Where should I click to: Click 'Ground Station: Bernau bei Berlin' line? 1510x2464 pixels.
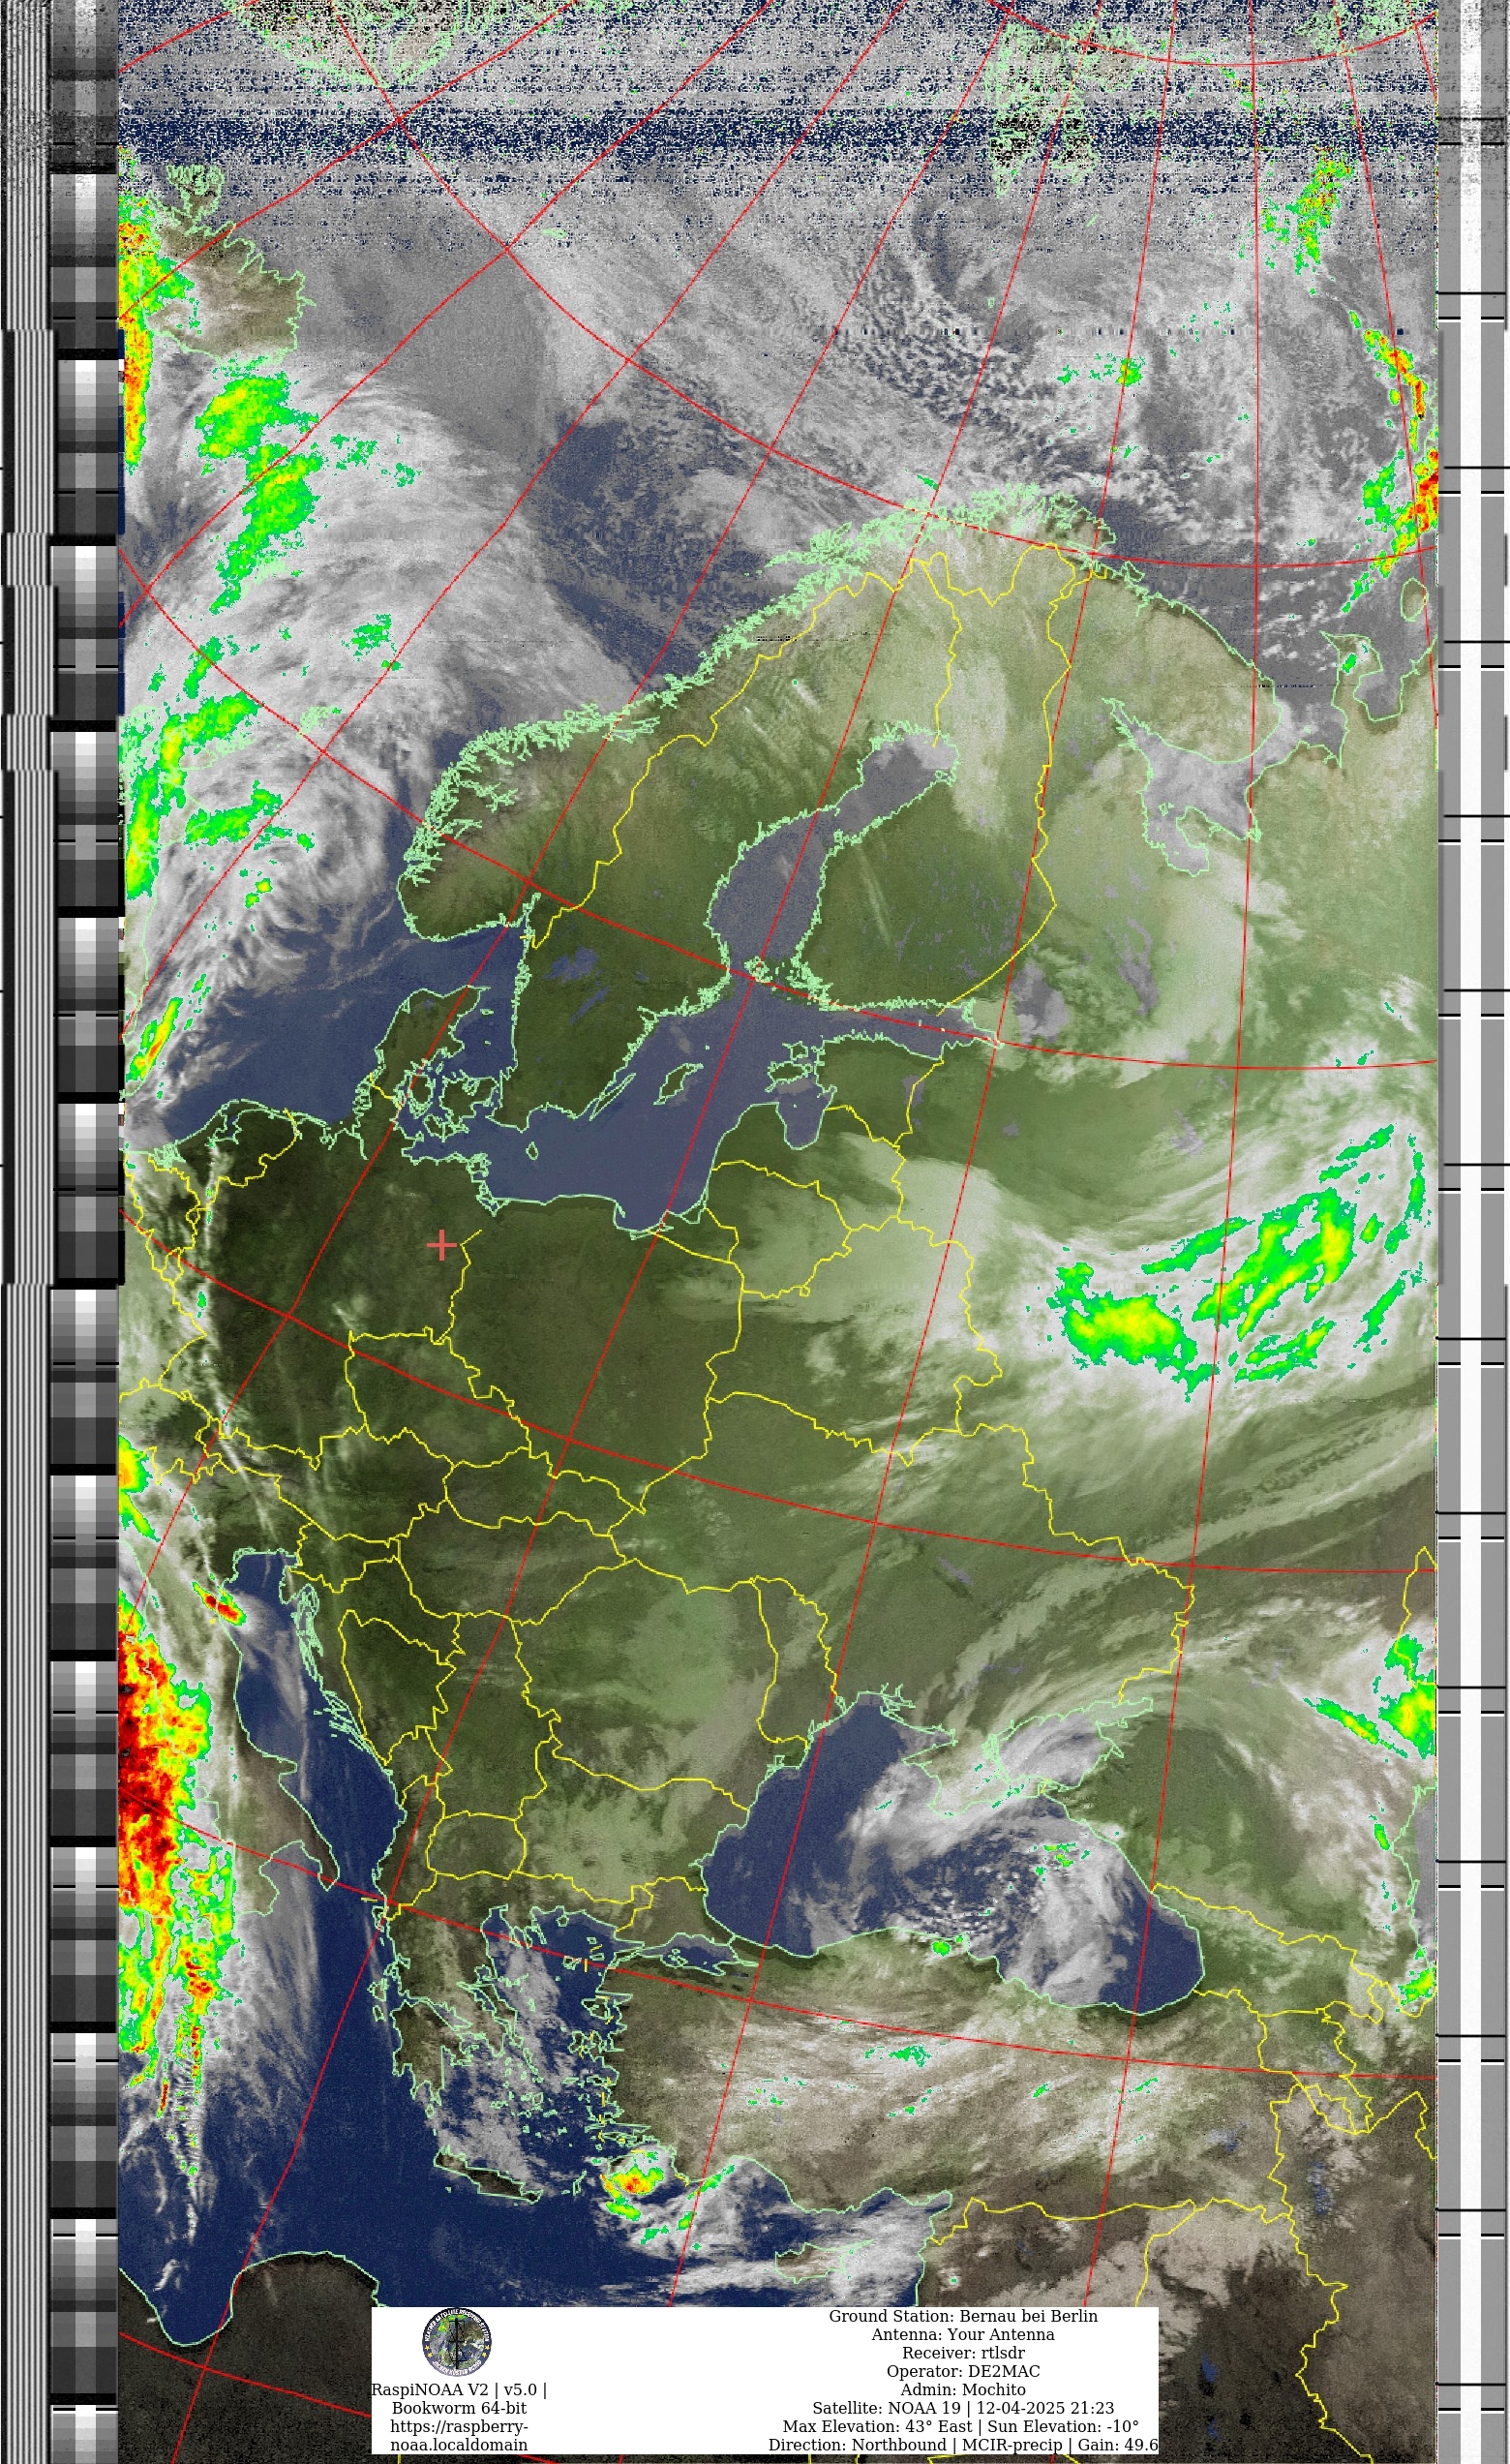coord(963,2316)
